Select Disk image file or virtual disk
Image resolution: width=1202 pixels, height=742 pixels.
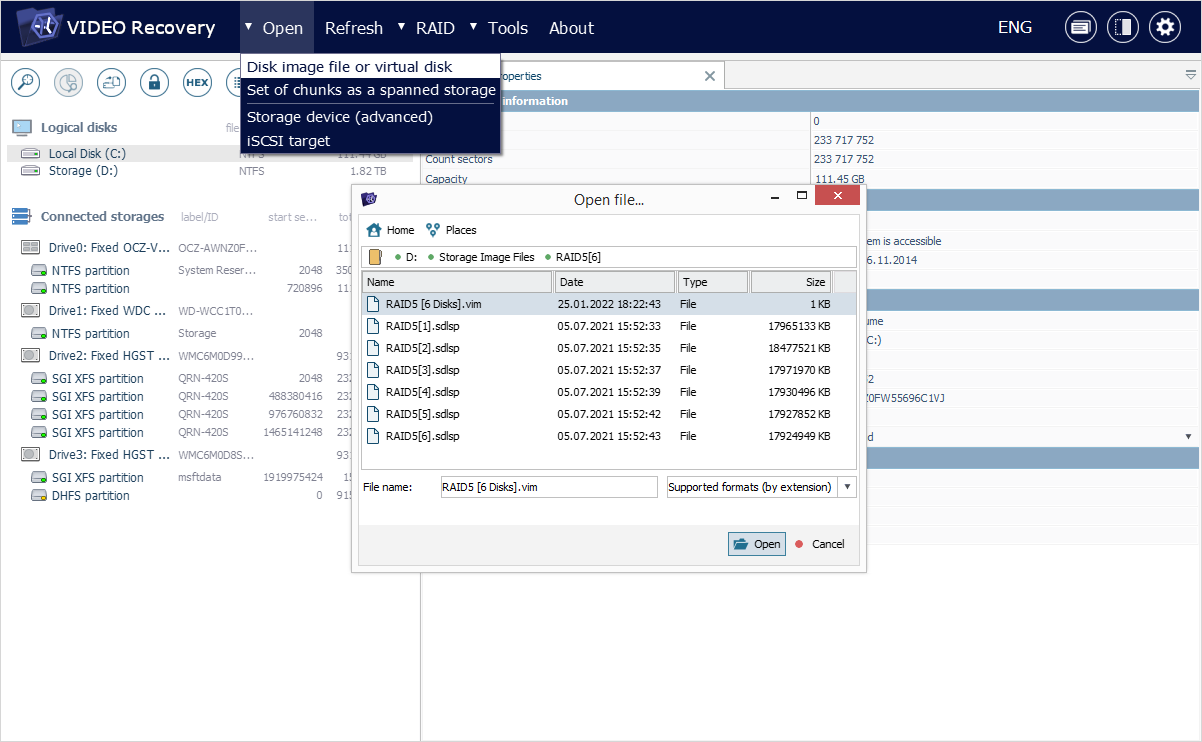[370, 66]
